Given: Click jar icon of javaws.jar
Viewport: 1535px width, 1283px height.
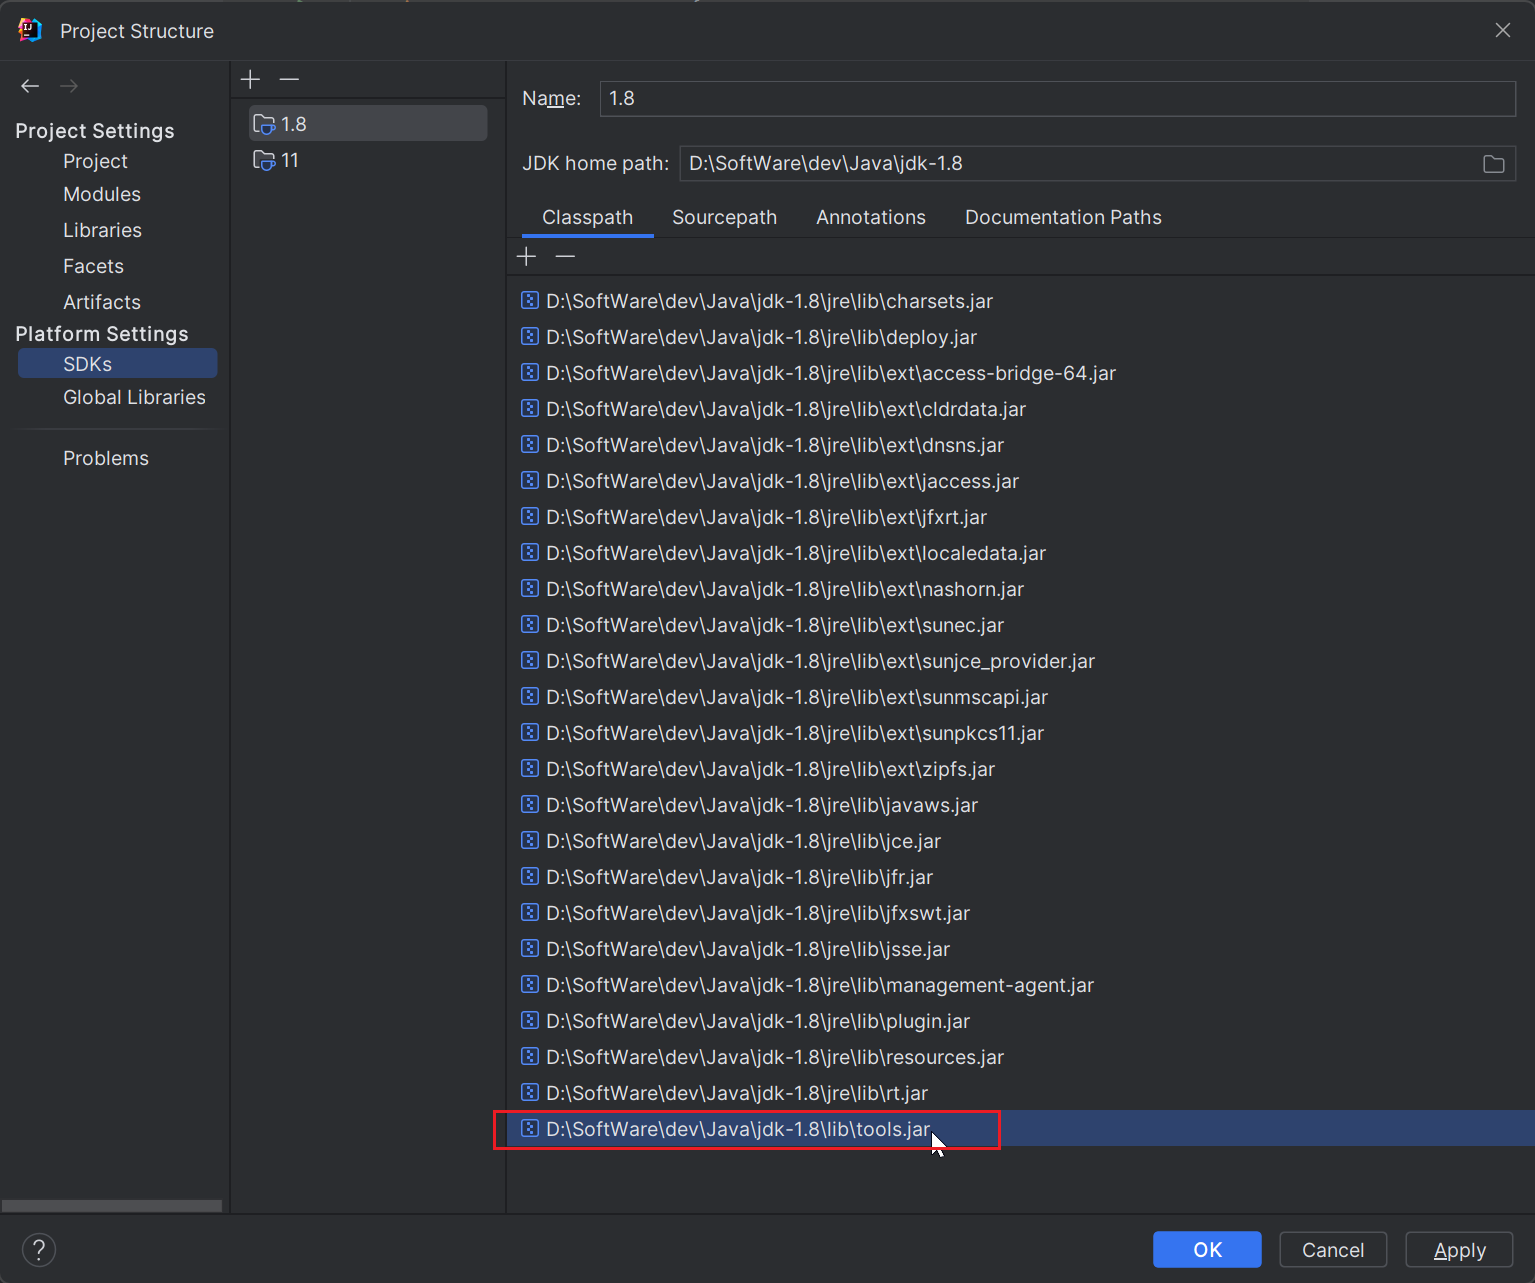Looking at the screenshot, I should [x=530, y=804].
